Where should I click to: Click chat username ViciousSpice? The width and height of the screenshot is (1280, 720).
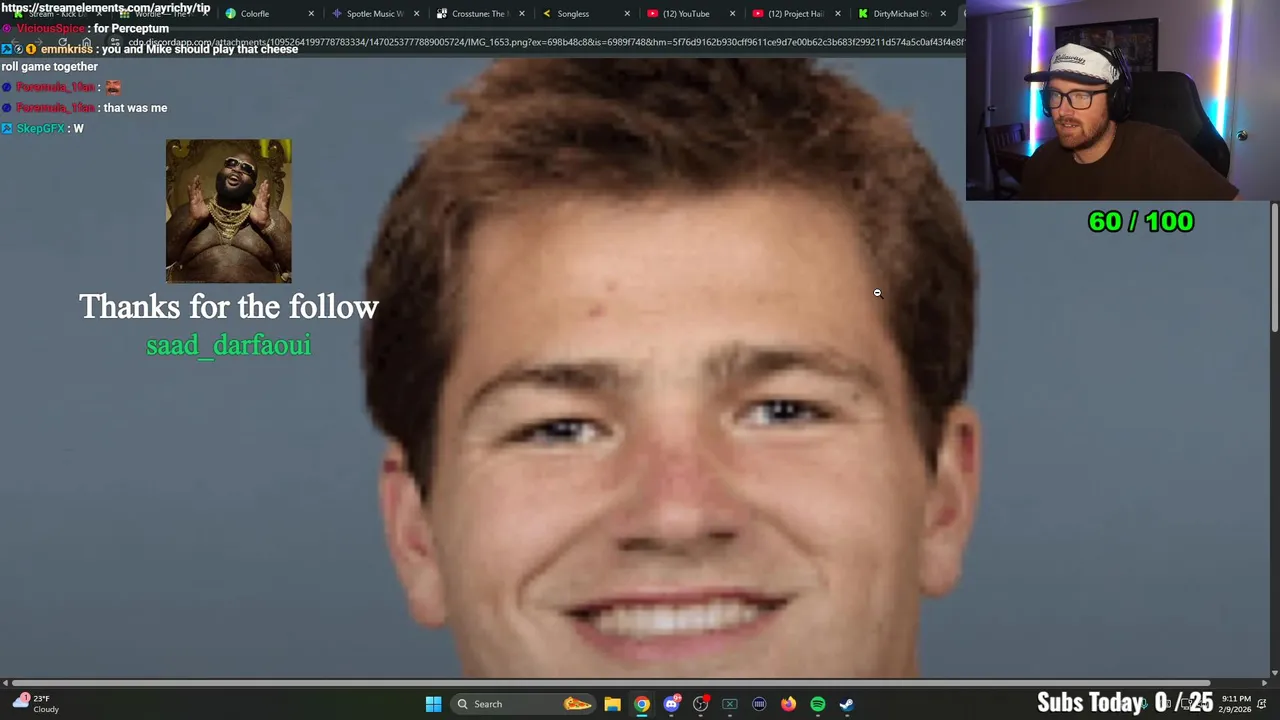pyautogui.click(x=50, y=29)
